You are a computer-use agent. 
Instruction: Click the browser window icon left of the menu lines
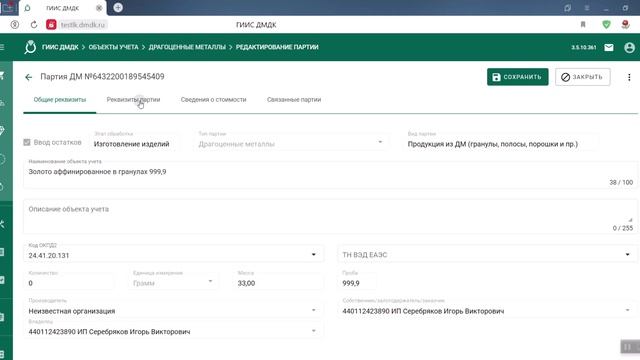coord(567,8)
